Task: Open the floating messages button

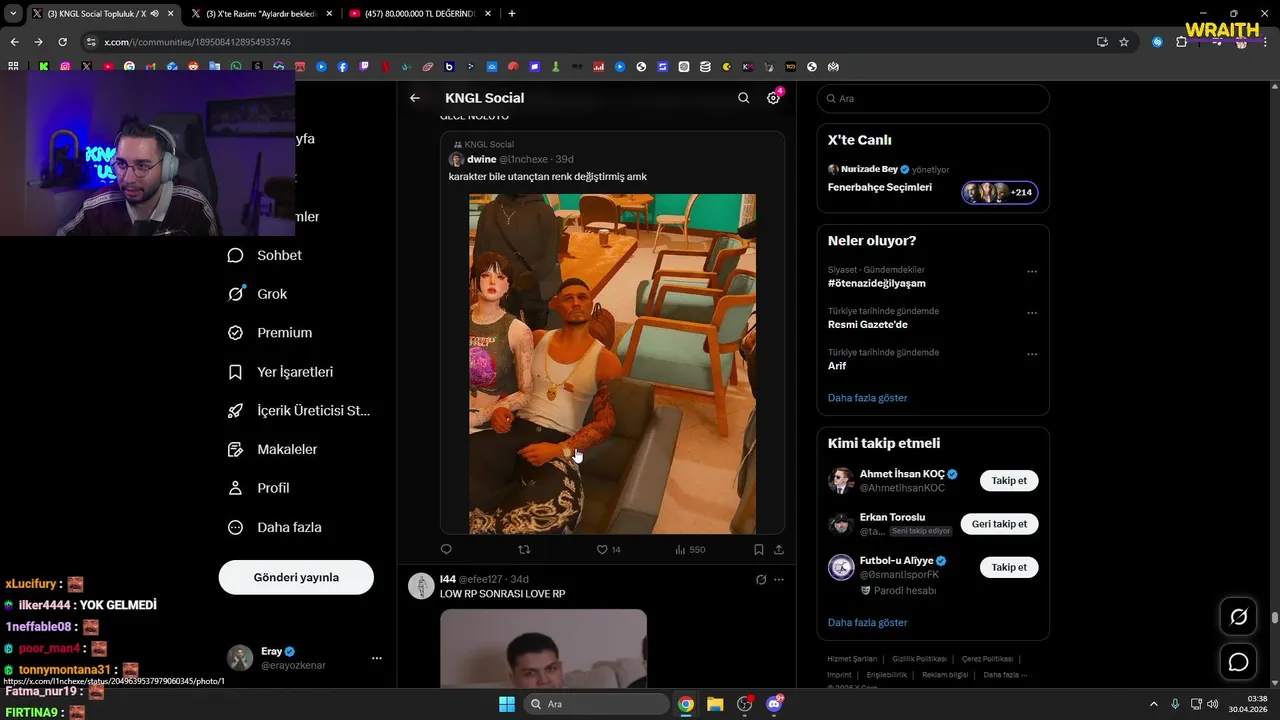Action: point(1238,662)
